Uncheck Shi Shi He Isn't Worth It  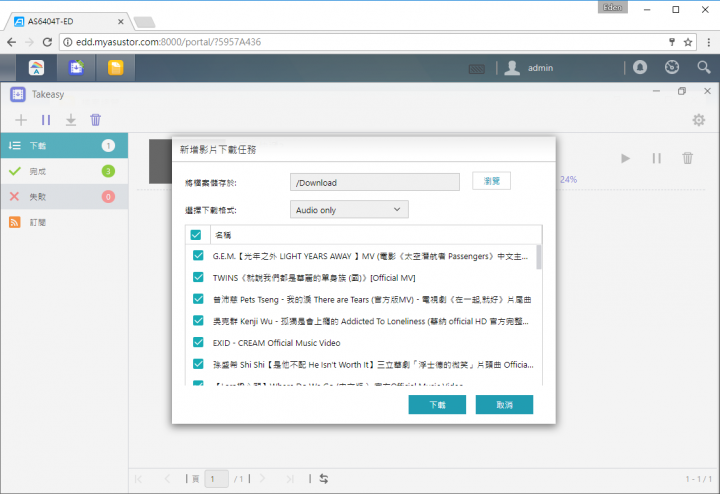pyautogui.click(x=198, y=364)
